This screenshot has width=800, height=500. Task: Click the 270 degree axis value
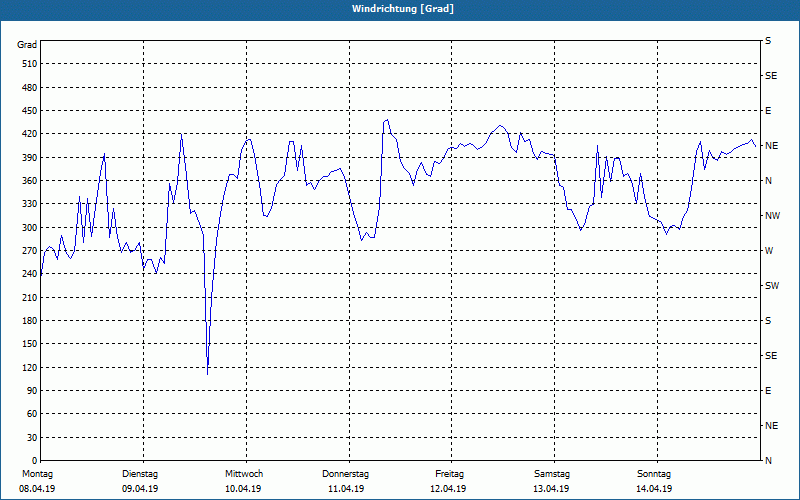pyautogui.click(x=29, y=251)
